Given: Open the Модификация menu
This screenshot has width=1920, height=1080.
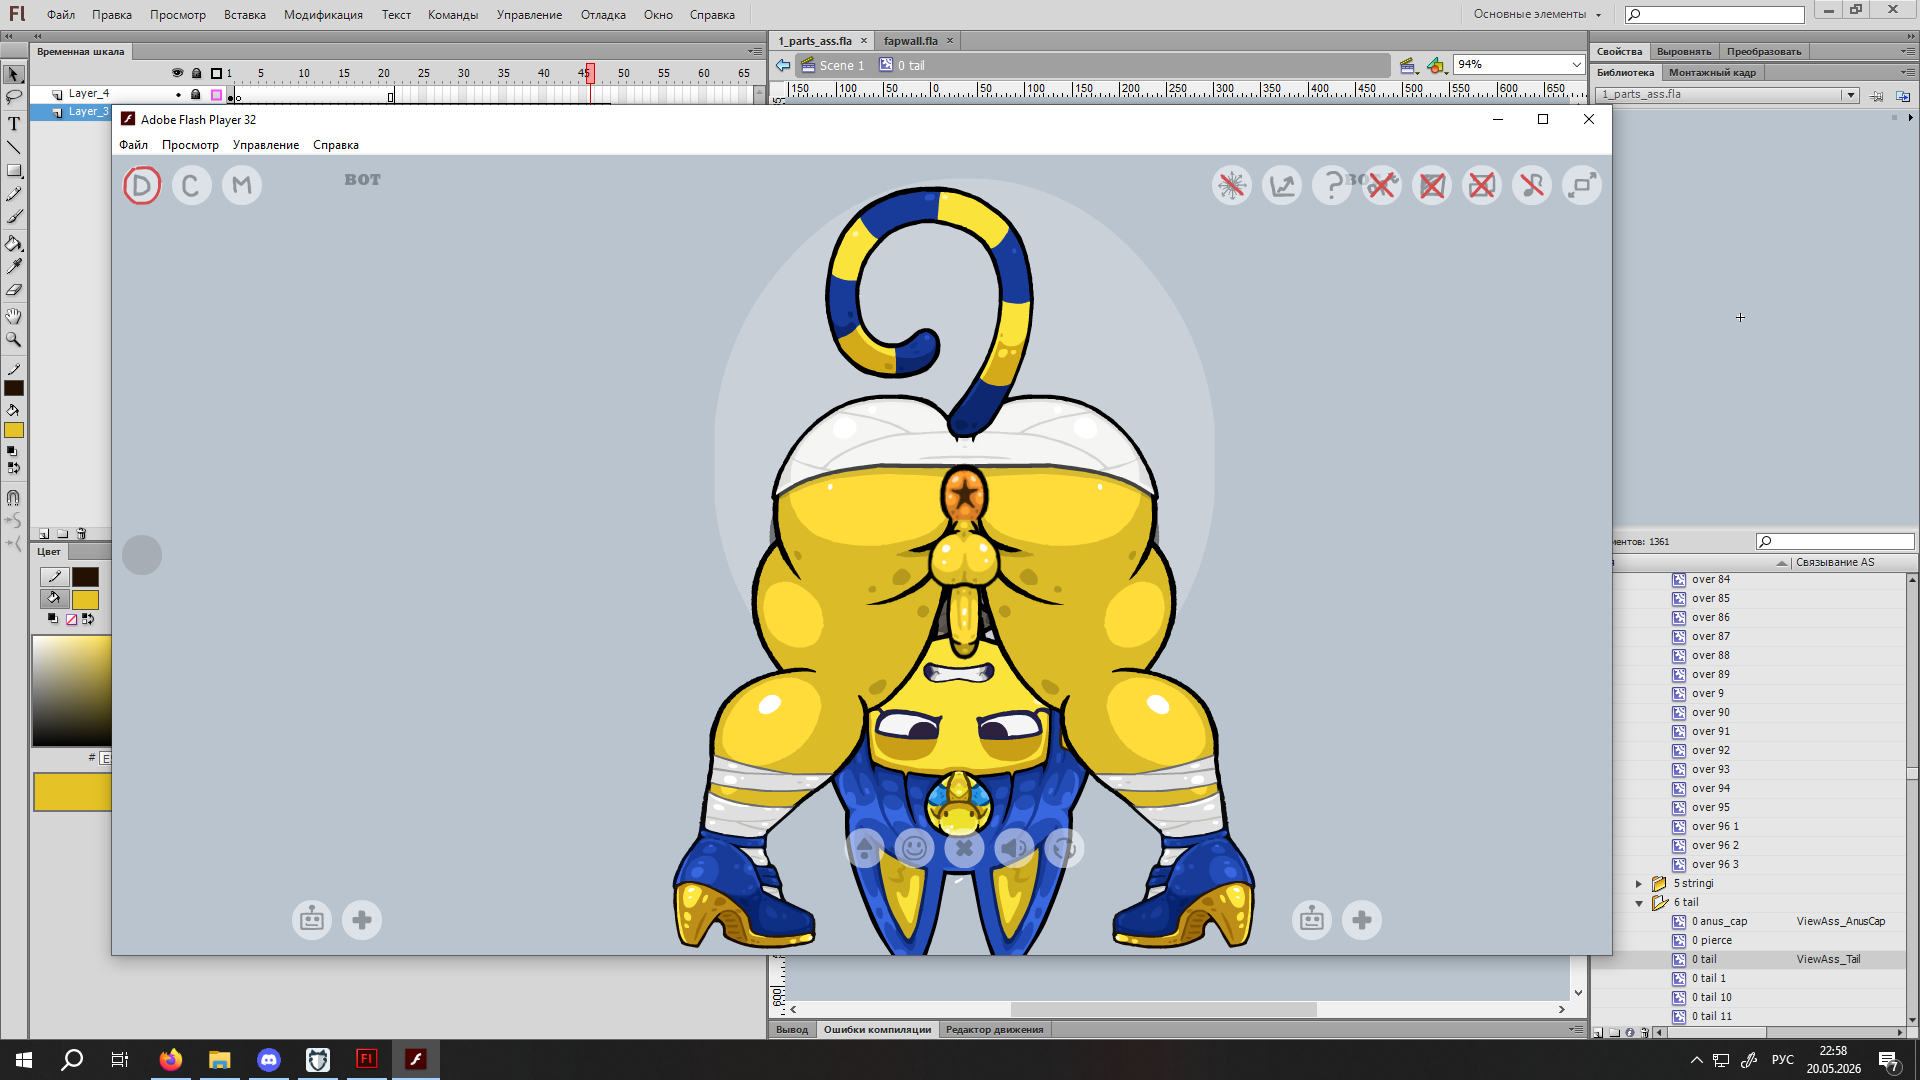Looking at the screenshot, I should [323, 15].
